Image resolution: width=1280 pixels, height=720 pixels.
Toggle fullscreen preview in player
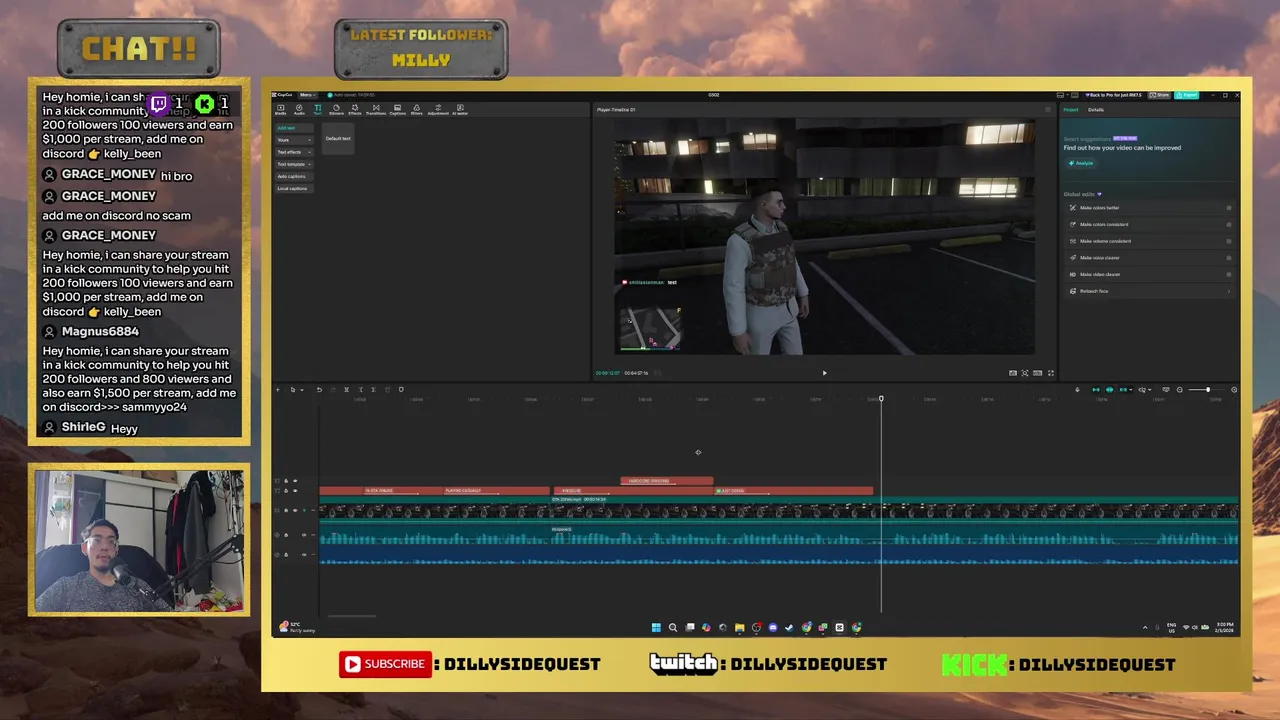click(1051, 373)
